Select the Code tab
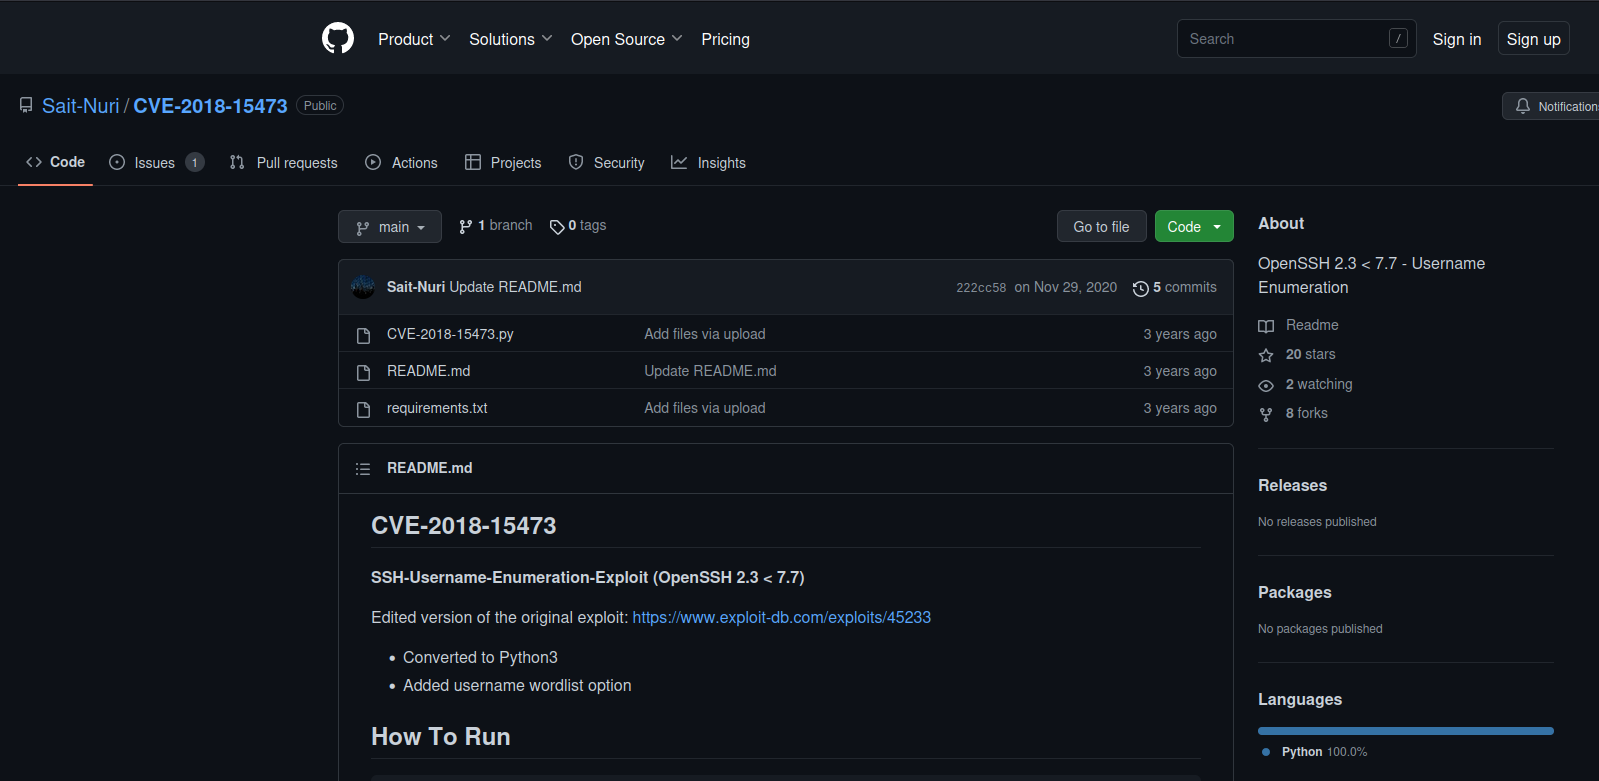 [56, 162]
